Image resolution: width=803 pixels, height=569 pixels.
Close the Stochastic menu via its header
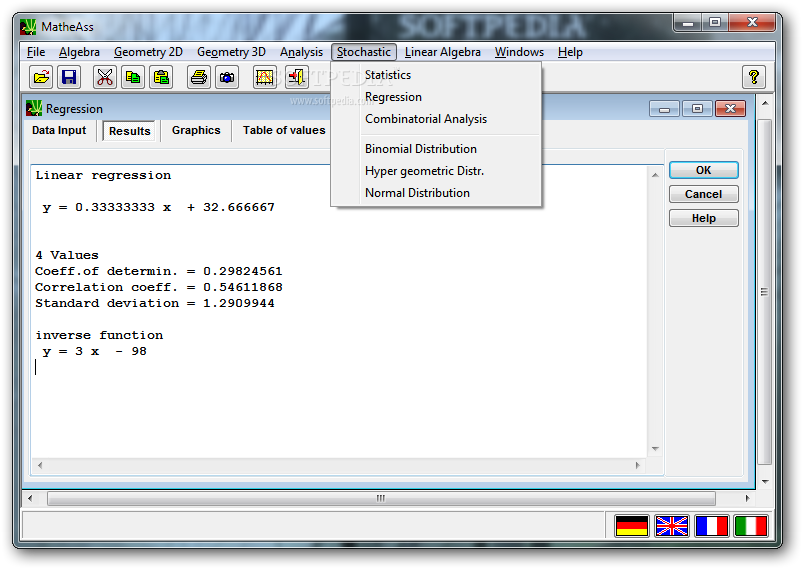coord(364,52)
